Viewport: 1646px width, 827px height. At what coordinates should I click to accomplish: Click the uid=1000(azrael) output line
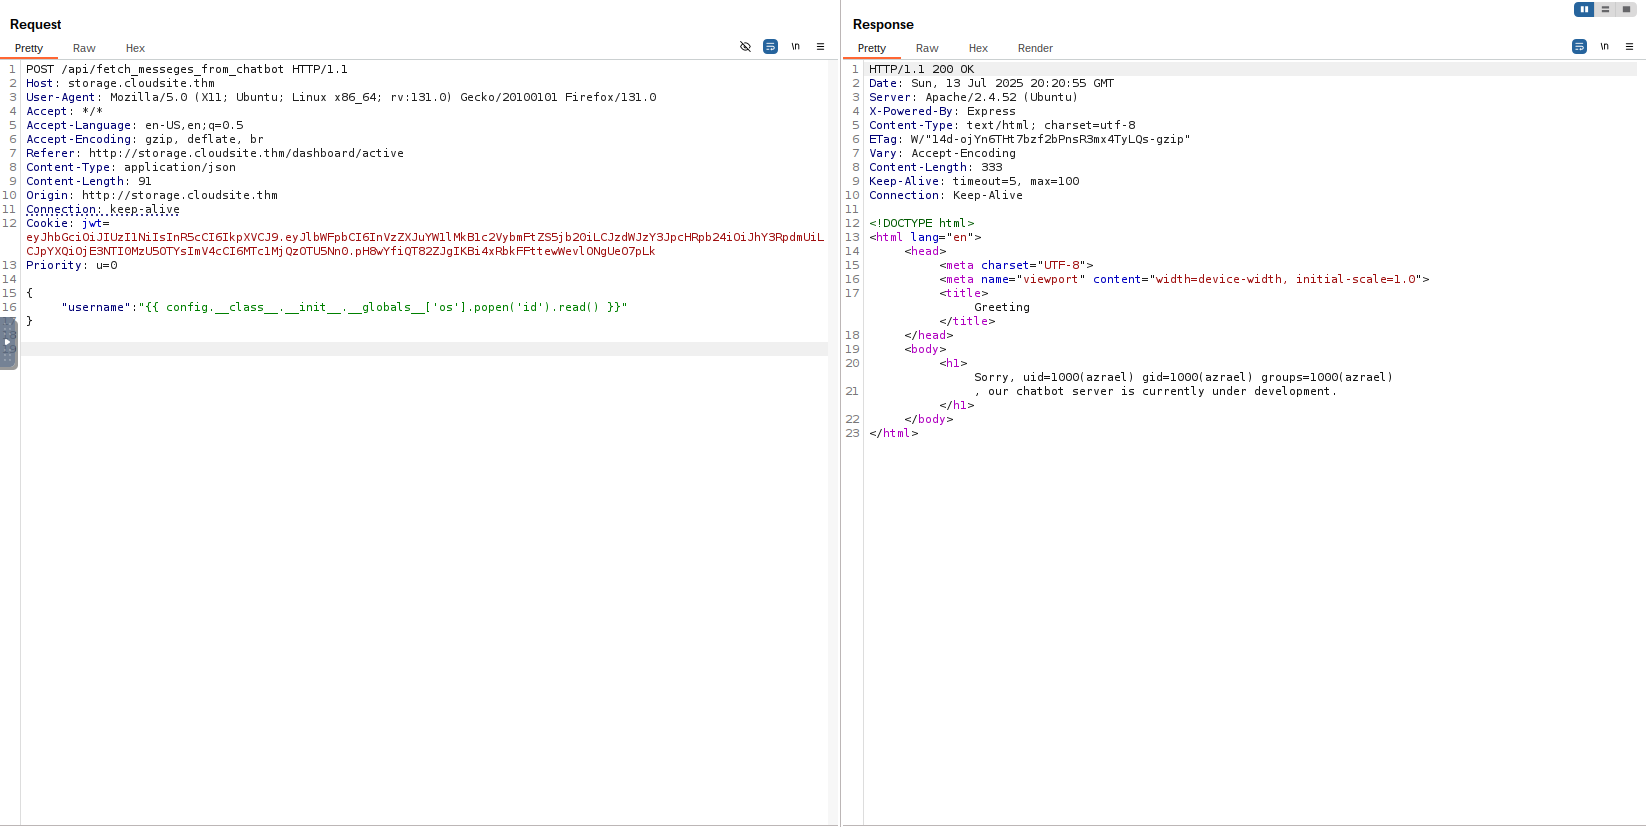point(1183,377)
